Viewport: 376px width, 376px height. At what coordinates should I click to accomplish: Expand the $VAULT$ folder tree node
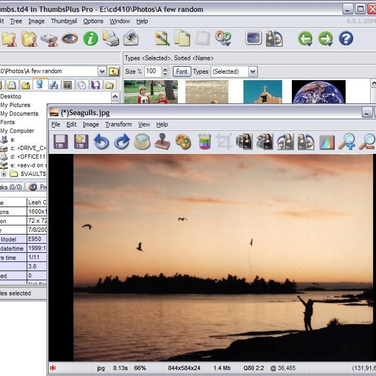pyautogui.click(x=4, y=174)
